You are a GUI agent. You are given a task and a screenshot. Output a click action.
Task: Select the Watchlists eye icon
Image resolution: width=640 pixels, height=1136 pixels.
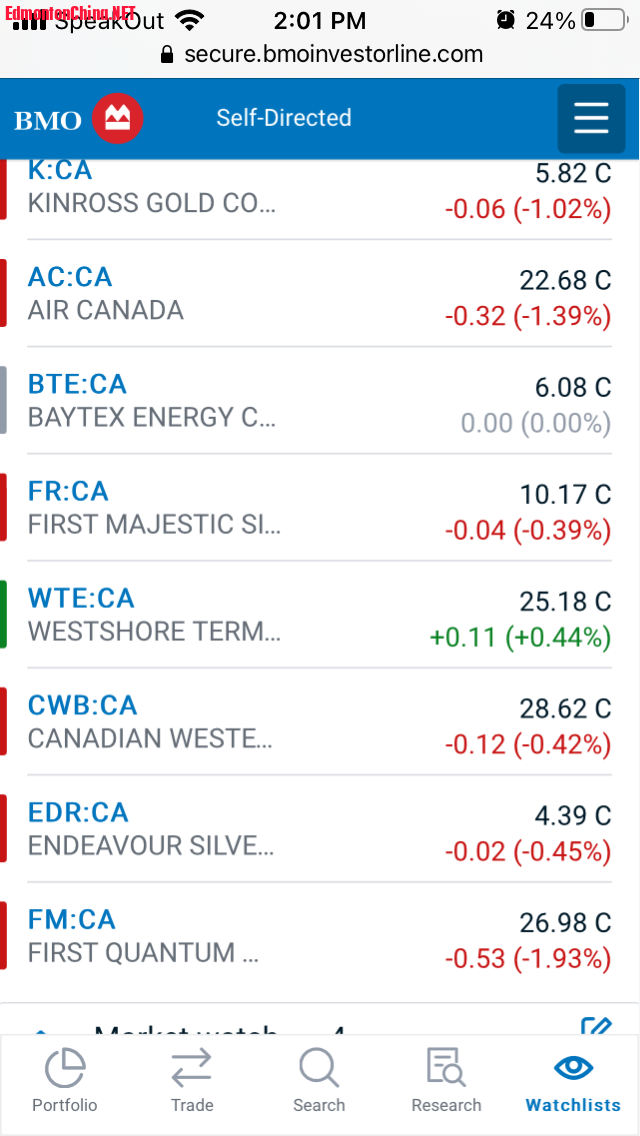click(573, 1068)
